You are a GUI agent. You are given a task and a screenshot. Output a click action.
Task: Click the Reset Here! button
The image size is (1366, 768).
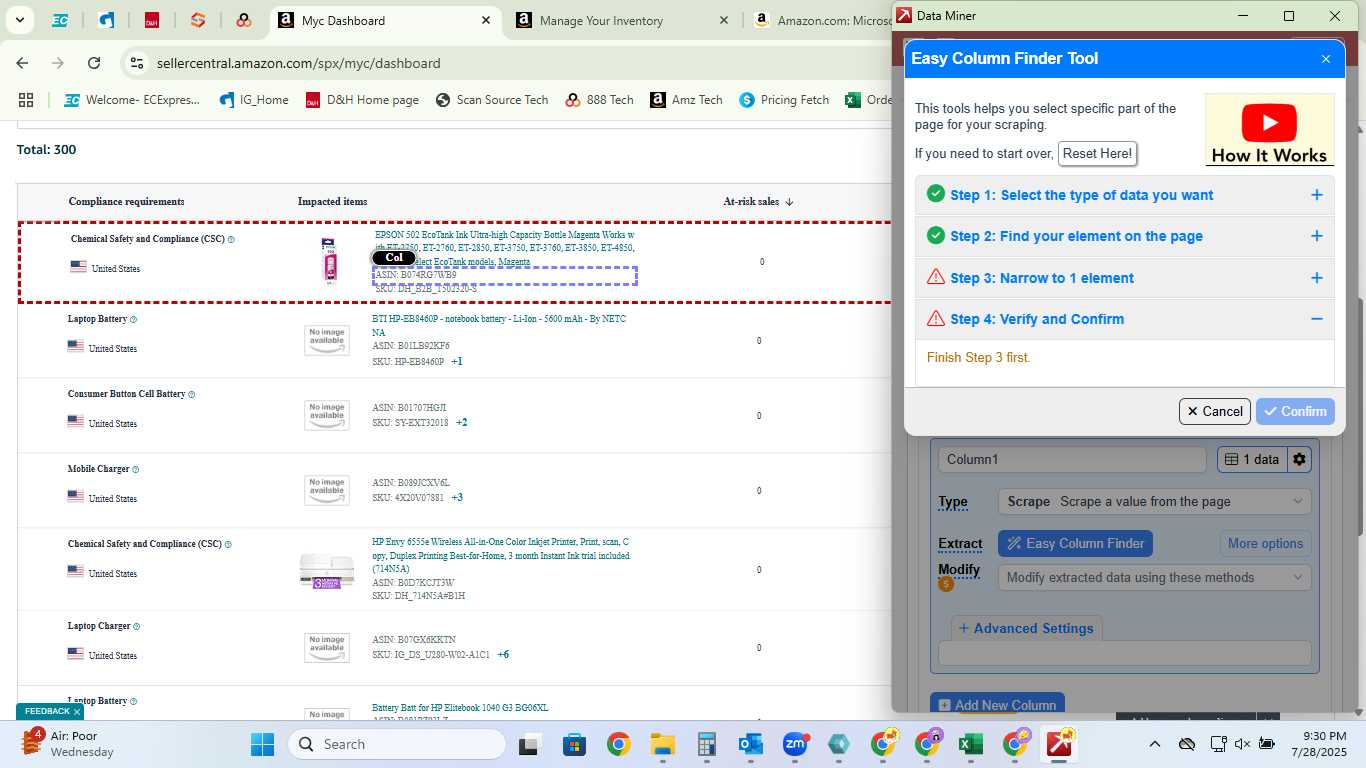(1097, 154)
